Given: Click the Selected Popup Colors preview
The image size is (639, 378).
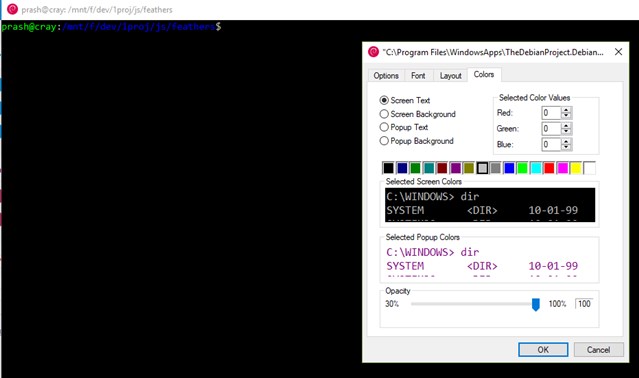Looking at the screenshot, I should (490, 260).
